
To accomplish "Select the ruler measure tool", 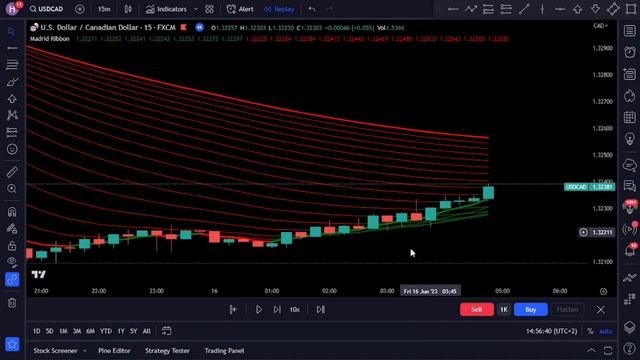I will pyautogui.click(x=12, y=172).
